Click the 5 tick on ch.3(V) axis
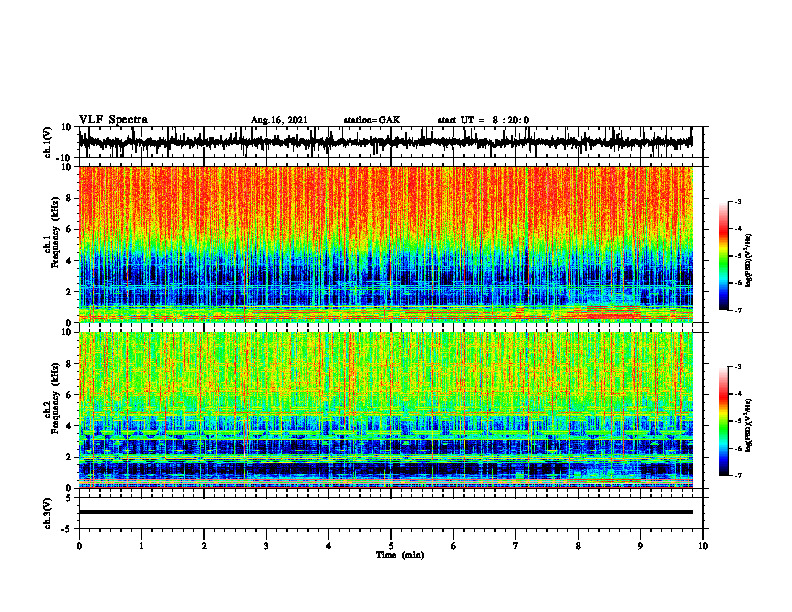The width and height of the screenshot is (792, 612). [x=69, y=498]
